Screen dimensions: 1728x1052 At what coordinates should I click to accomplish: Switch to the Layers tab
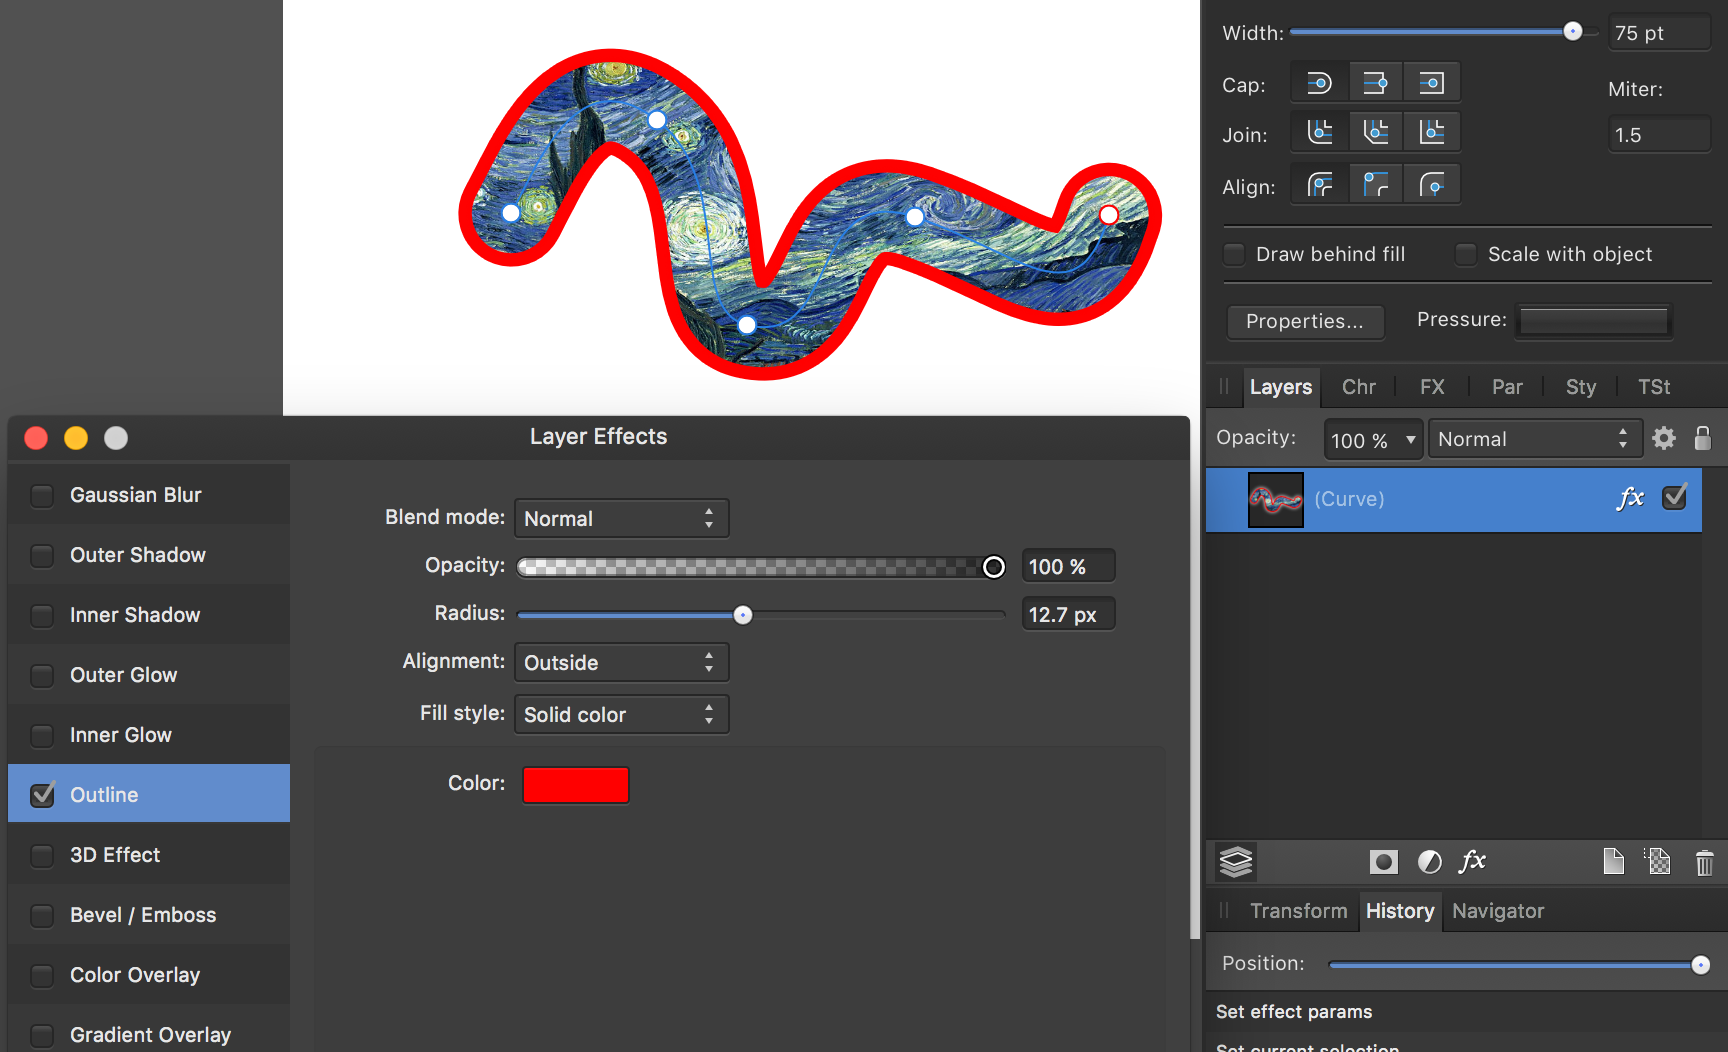click(x=1281, y=387)
